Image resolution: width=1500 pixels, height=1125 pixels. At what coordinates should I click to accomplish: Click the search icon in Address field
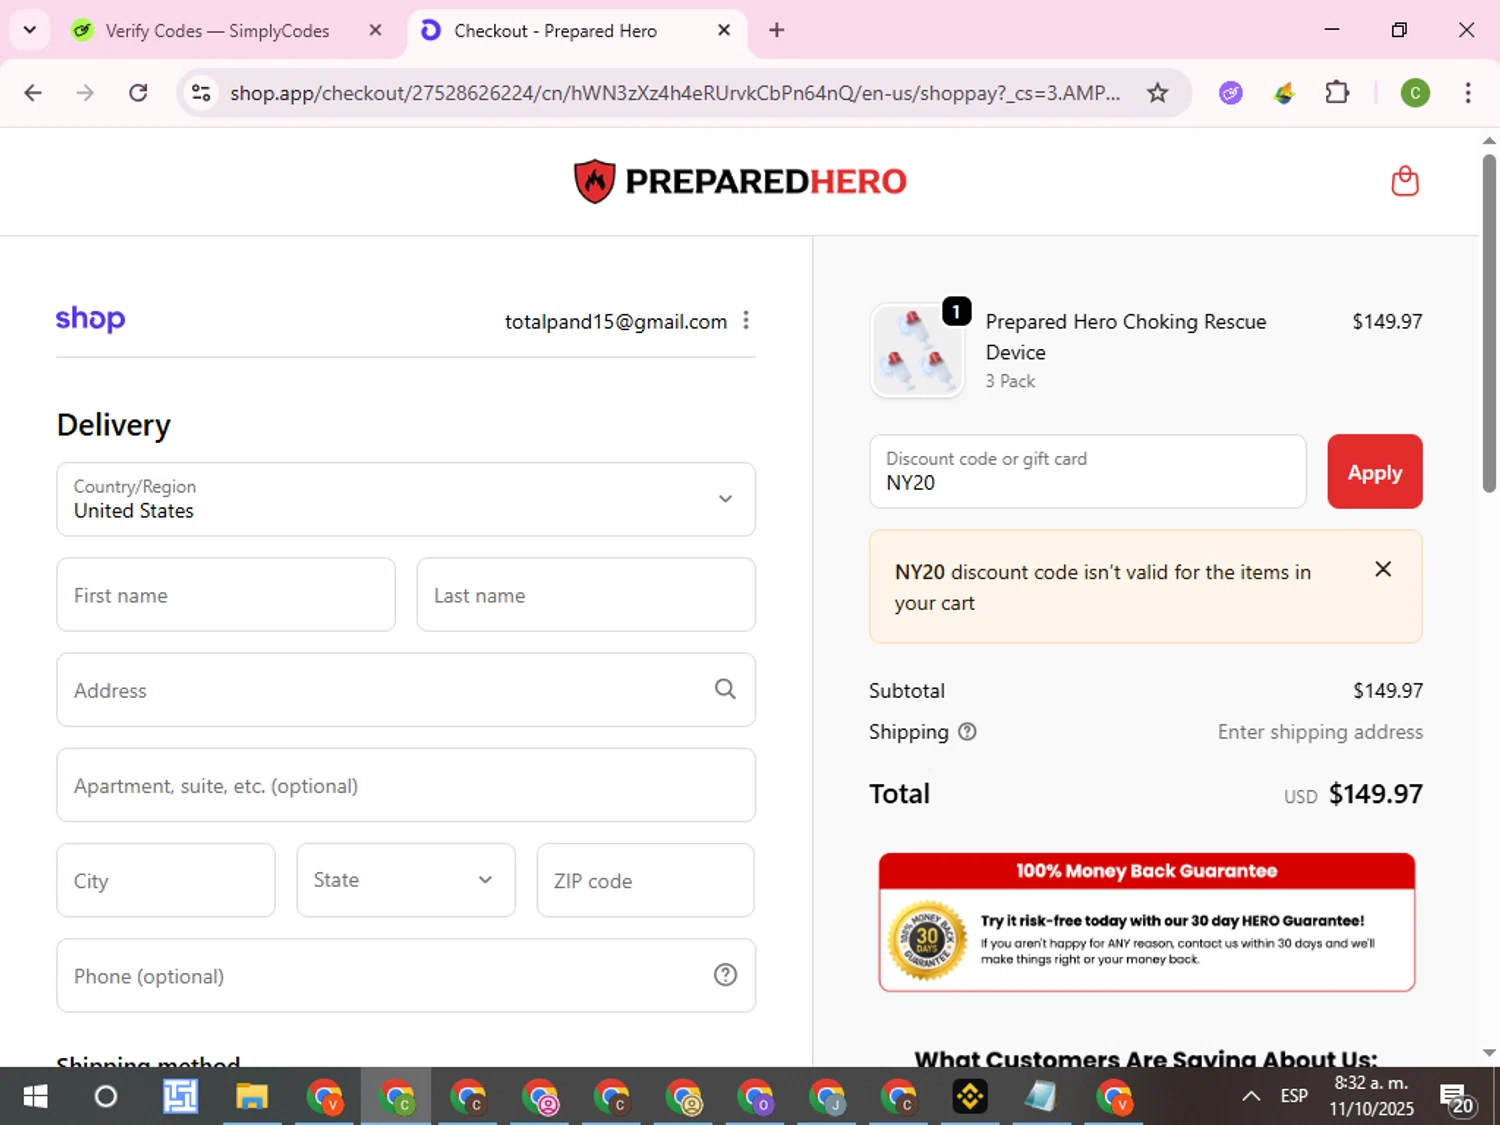point(725,689)
